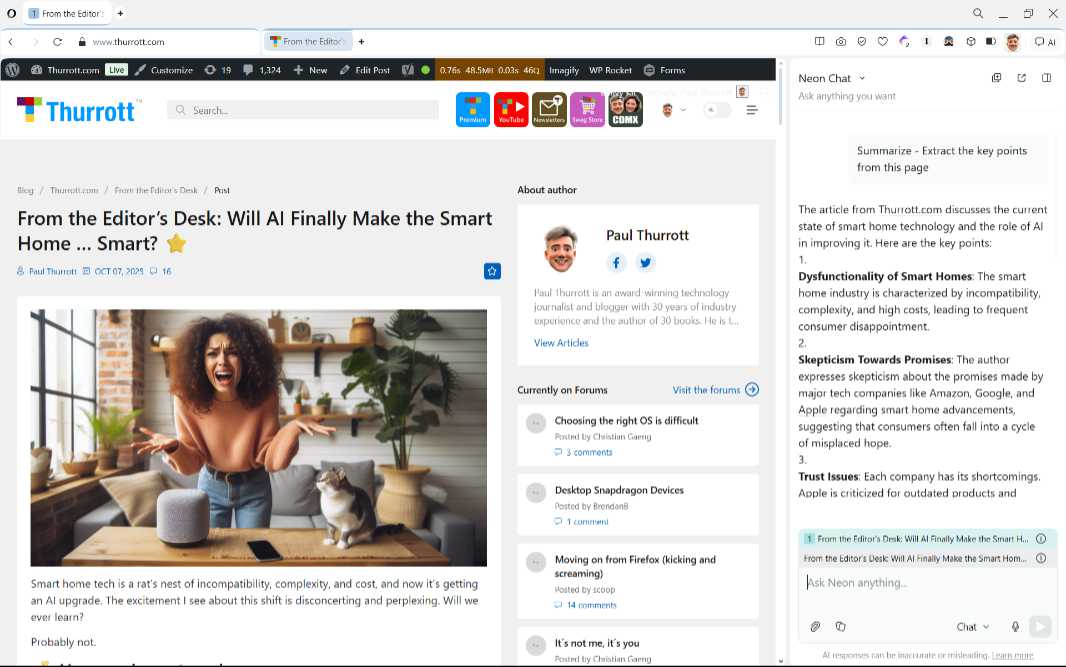
Task: Open the article hero image
Action: [258, 438]
